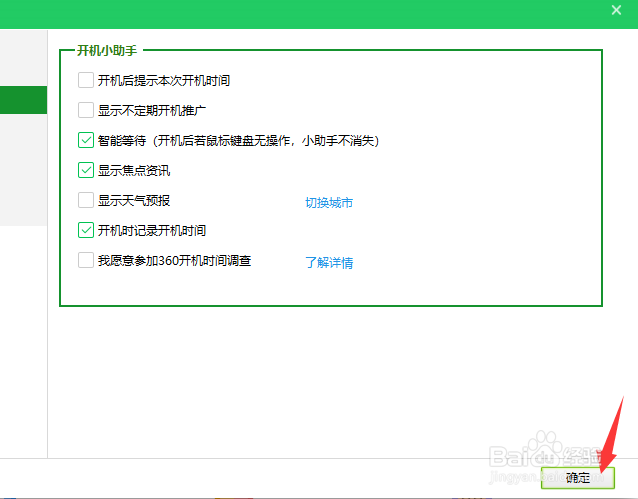638x499 pixels.
Task: Tick the 显示不定期开机推广 checkbox
Action: click(86, 110)
